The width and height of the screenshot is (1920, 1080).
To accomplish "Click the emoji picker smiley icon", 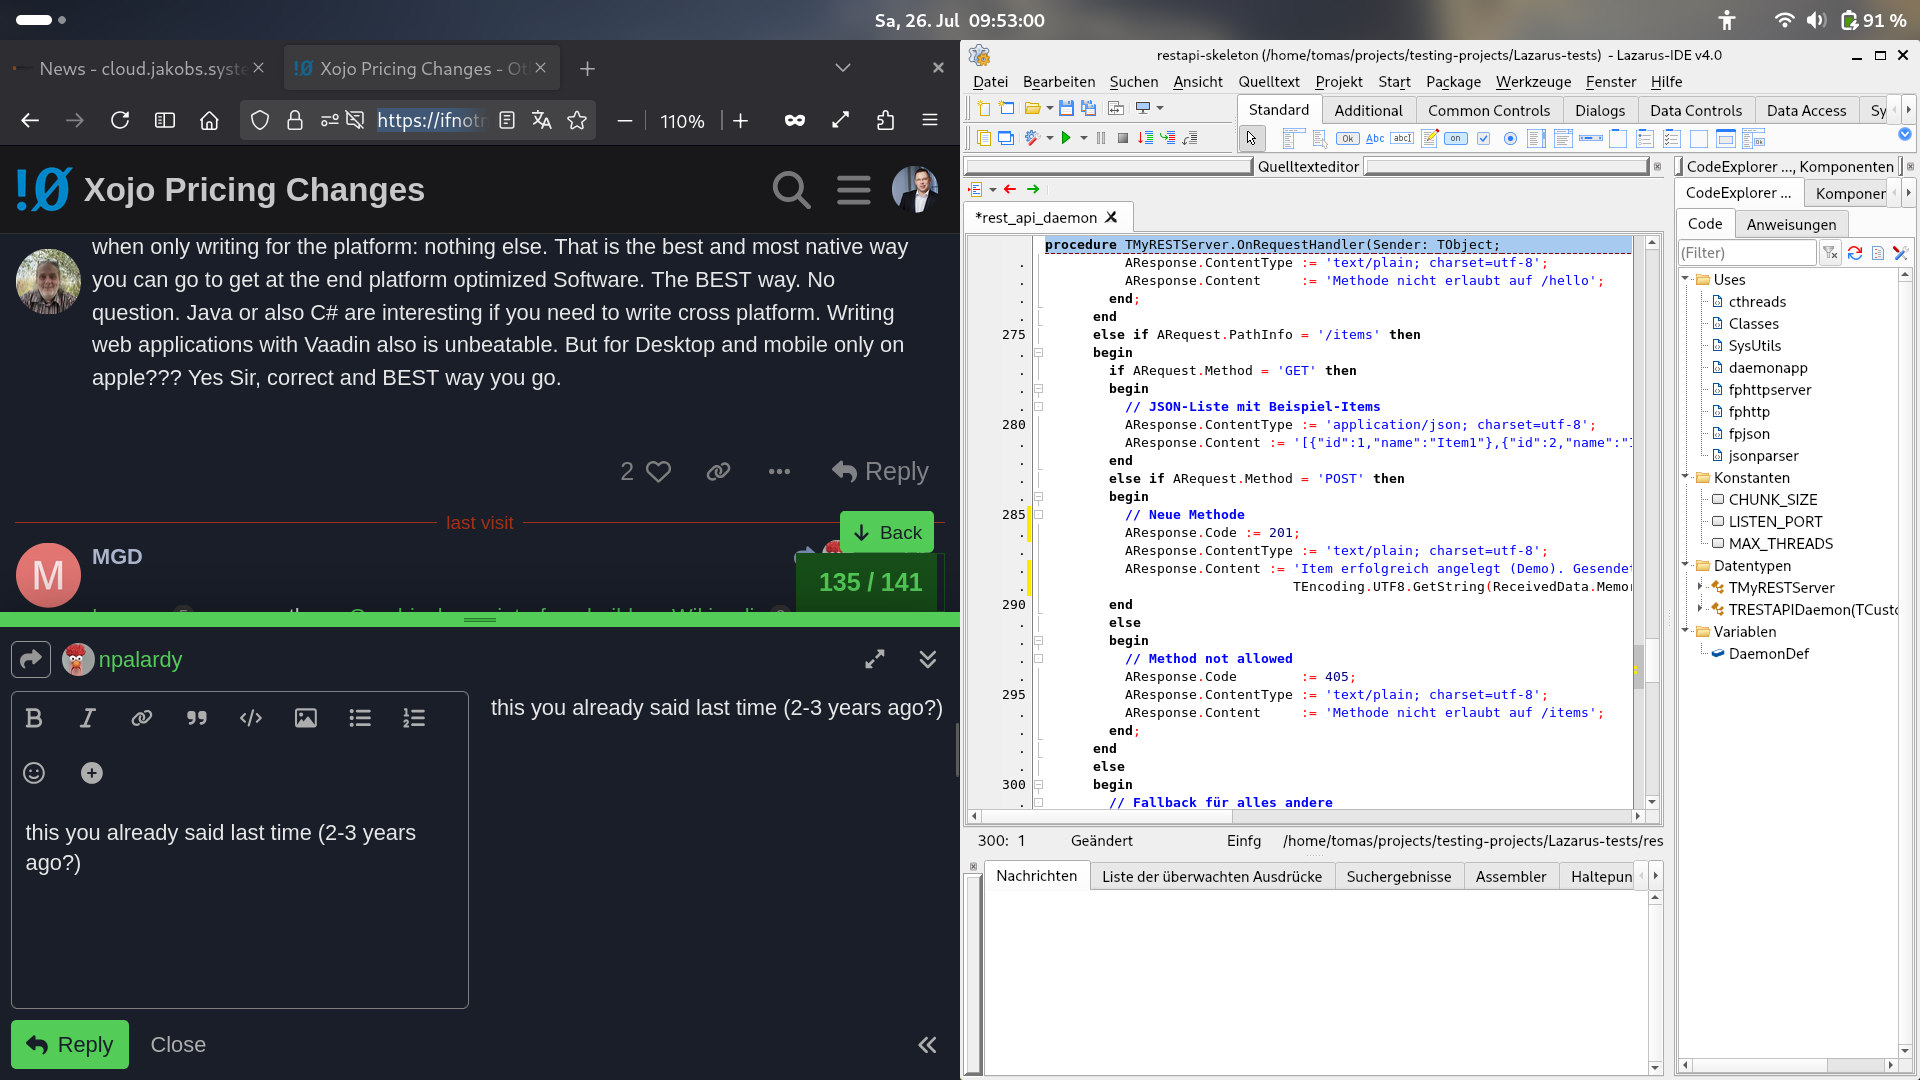I will point(34,773).
